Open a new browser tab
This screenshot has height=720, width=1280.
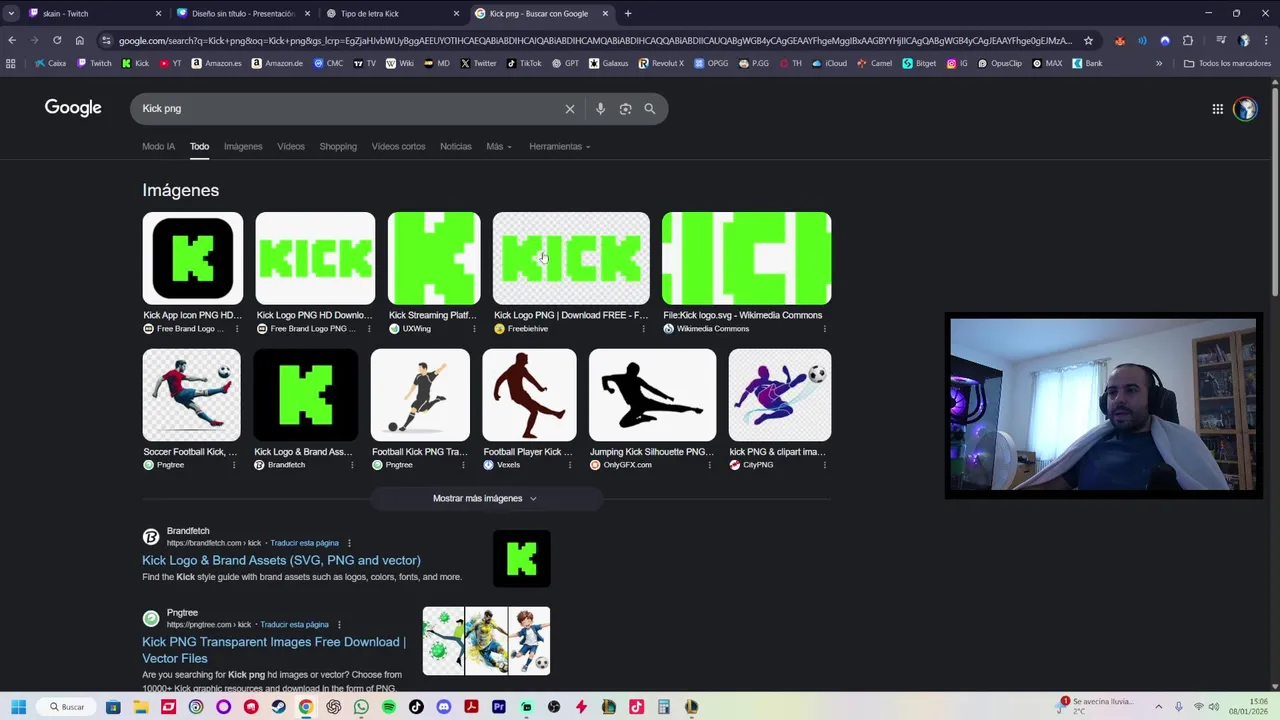point(628,13)
